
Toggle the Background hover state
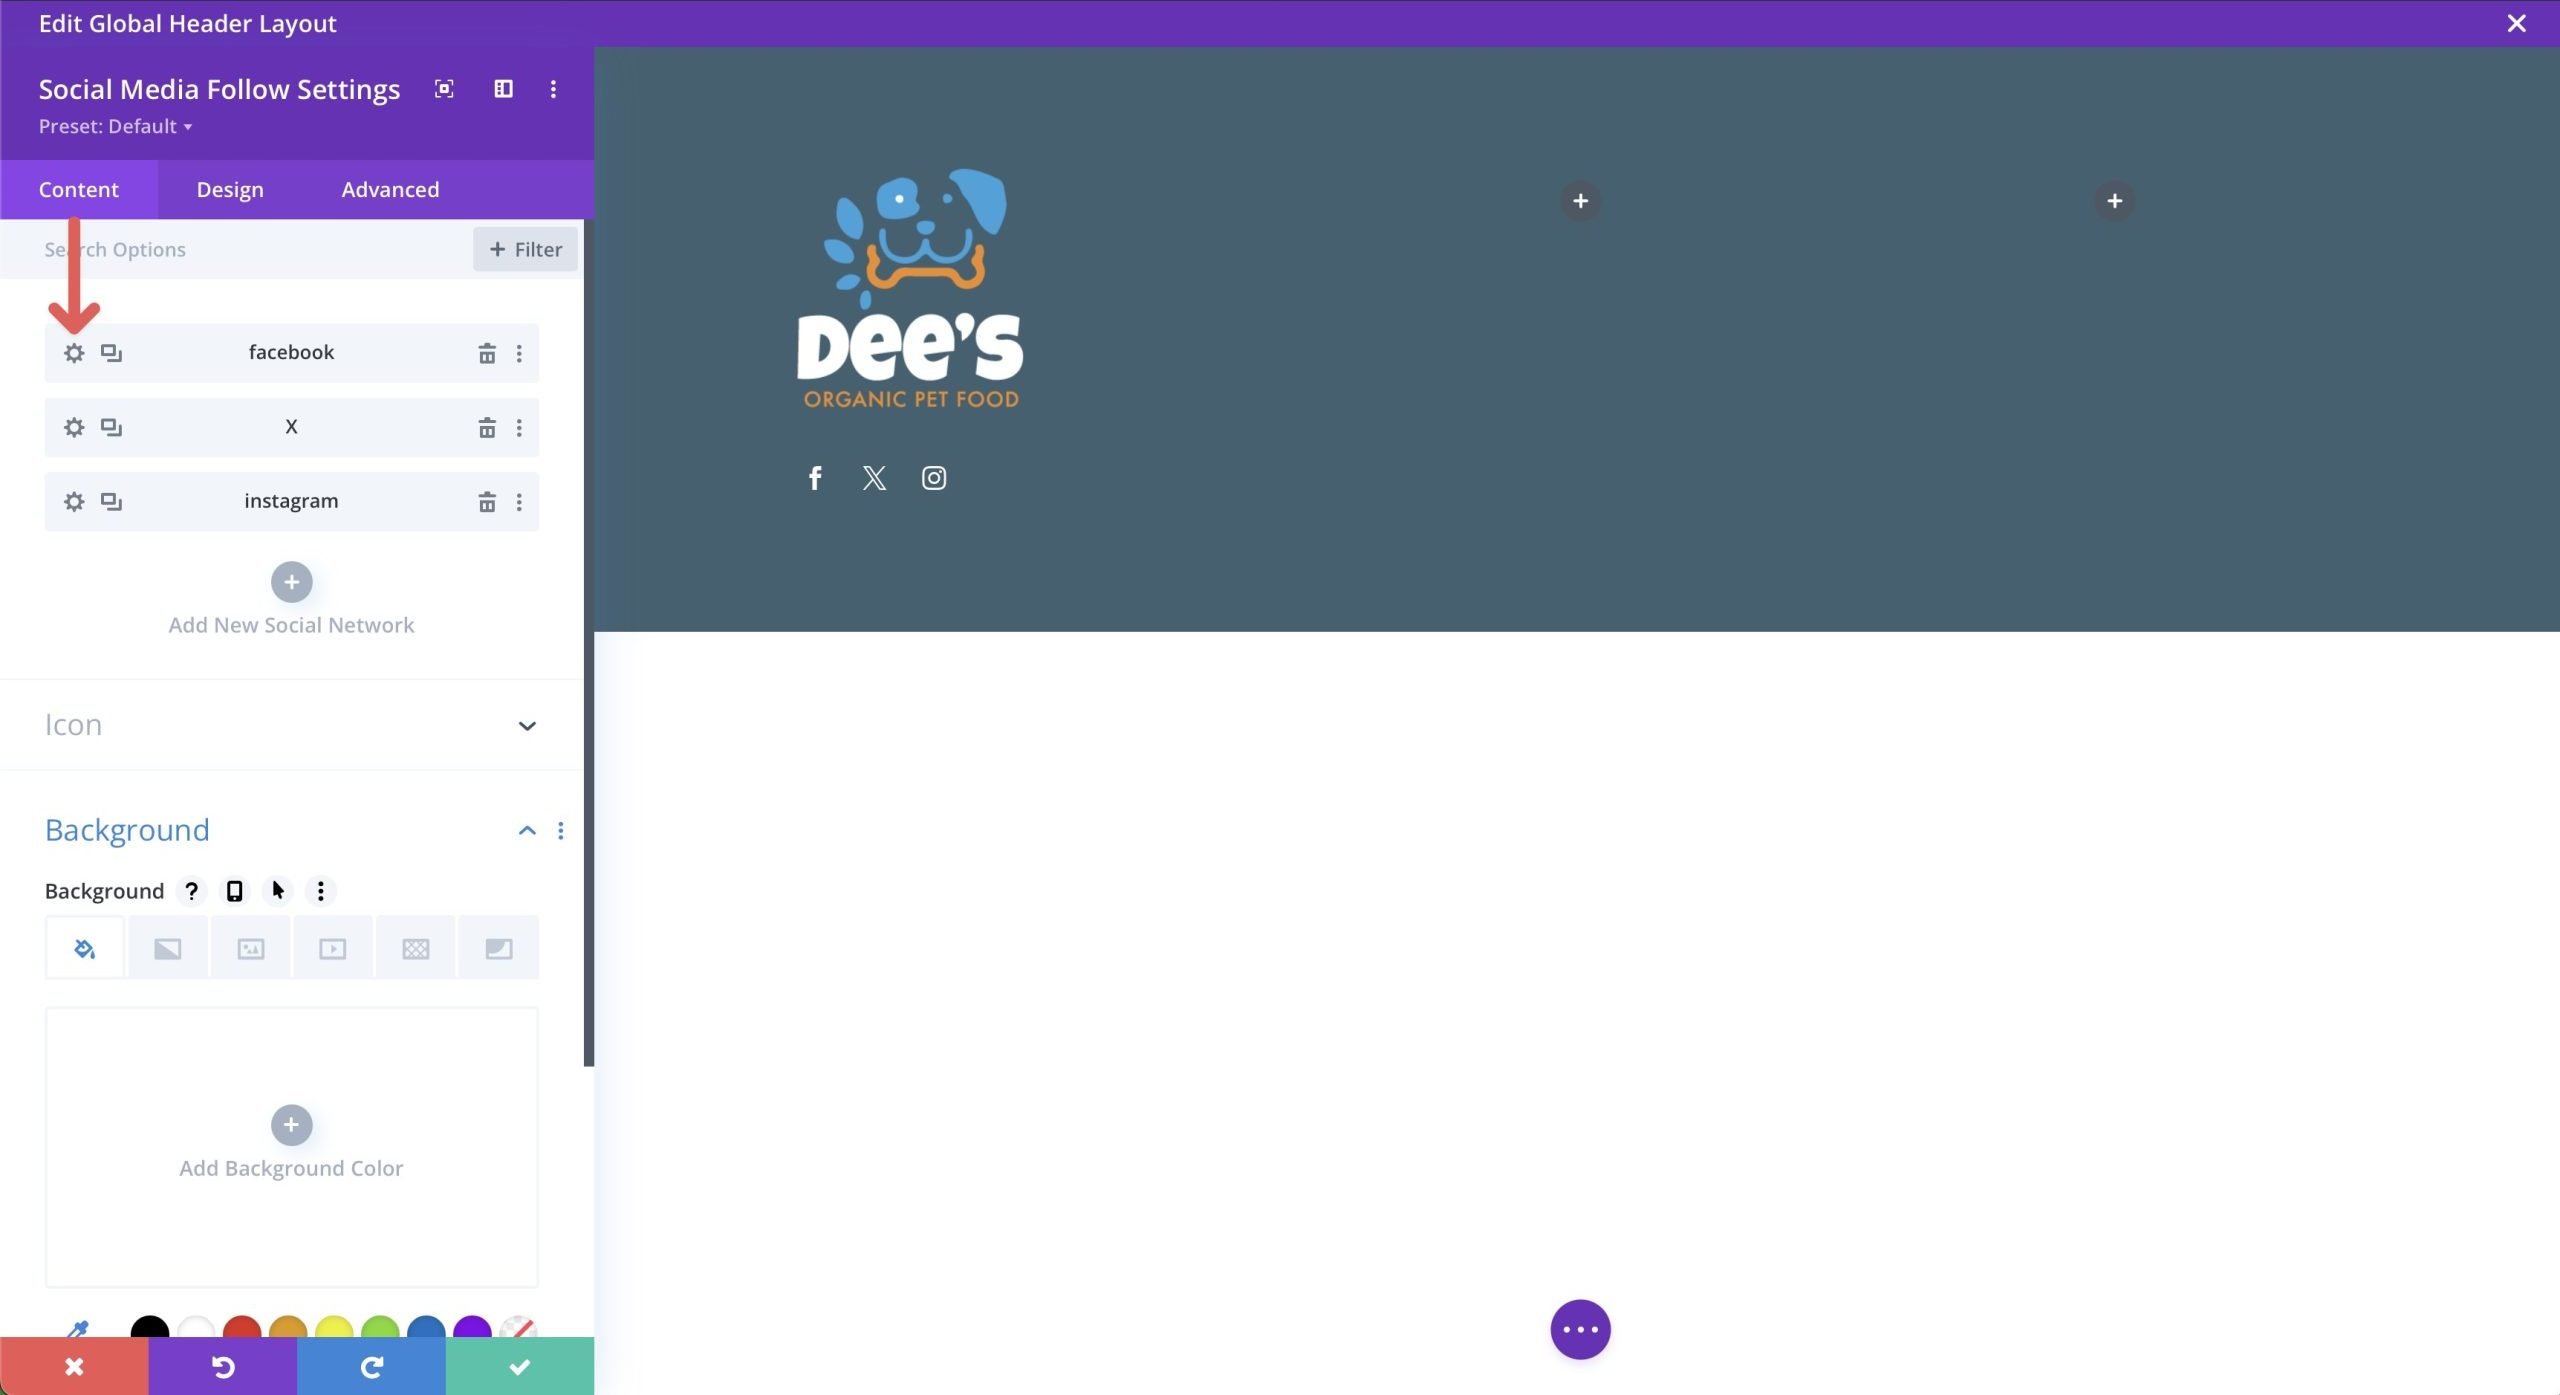[276, 892]
